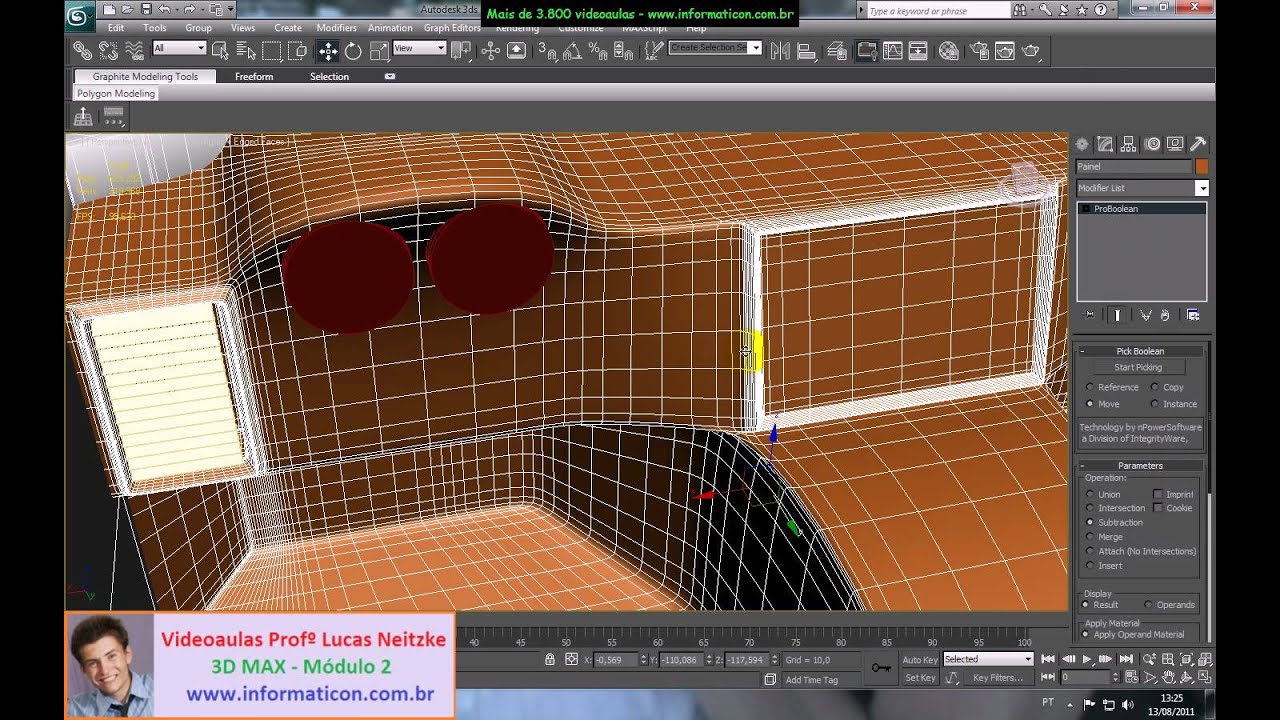This screenshot has height=720, width=1280.
Task: Play the animation
Action: pos(1086,659)
